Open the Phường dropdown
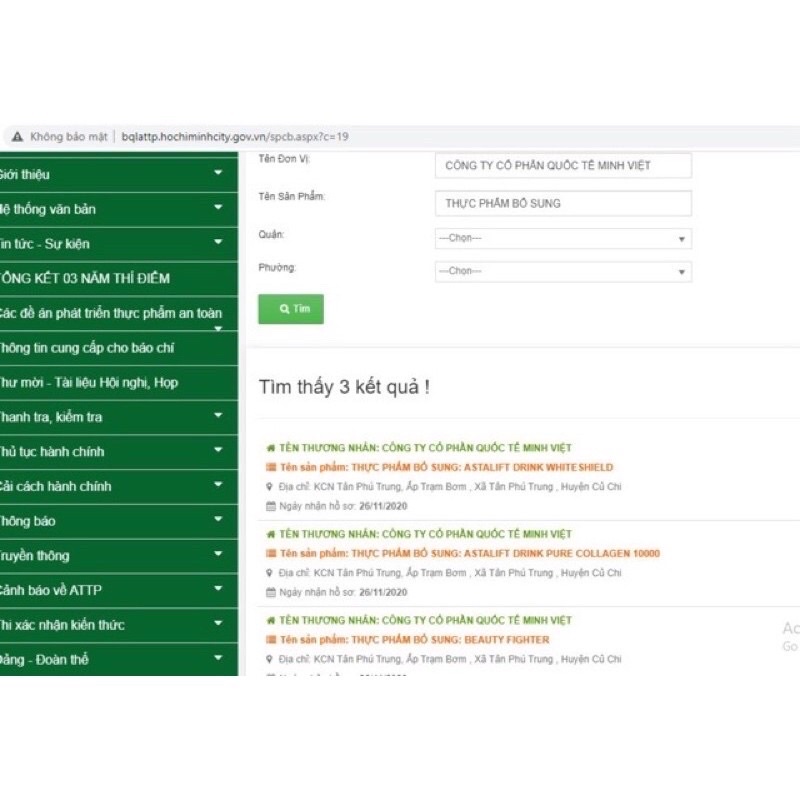 coord(563,271)
